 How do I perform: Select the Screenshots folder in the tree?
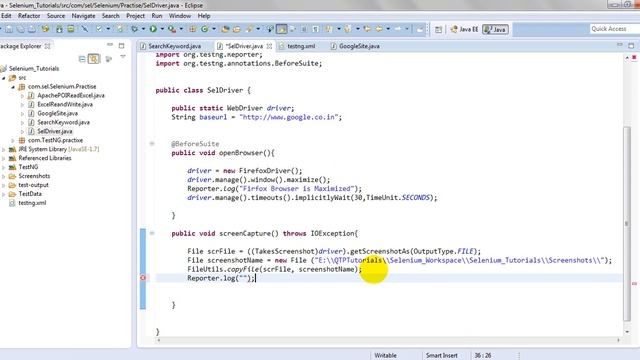pyautogui.click(x=34, y=176)
